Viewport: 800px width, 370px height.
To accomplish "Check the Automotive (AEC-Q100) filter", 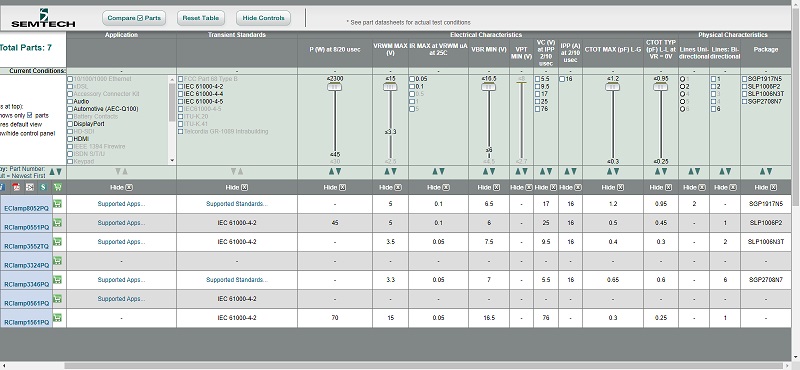I will tap(70, 109).
